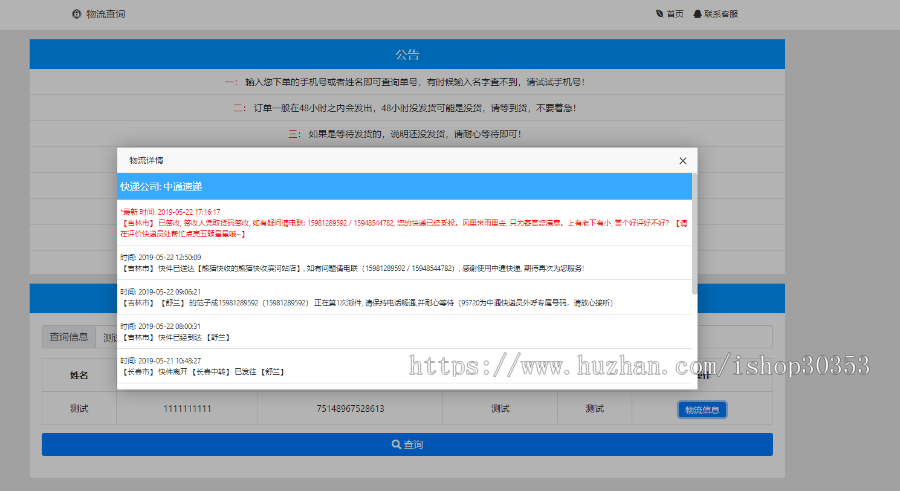Click the tracking number 75148967528613
This screenshot has height=491, width=900.
pyautogui.click(x=350, y=409)
